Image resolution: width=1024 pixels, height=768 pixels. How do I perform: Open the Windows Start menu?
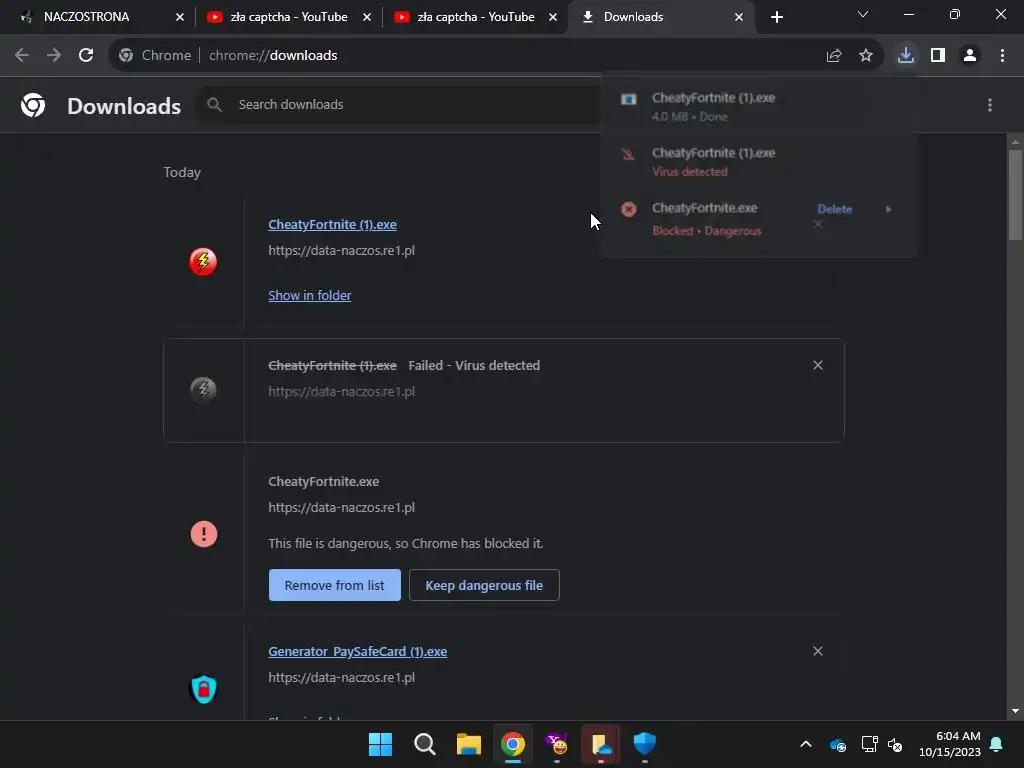click(380, 744)
